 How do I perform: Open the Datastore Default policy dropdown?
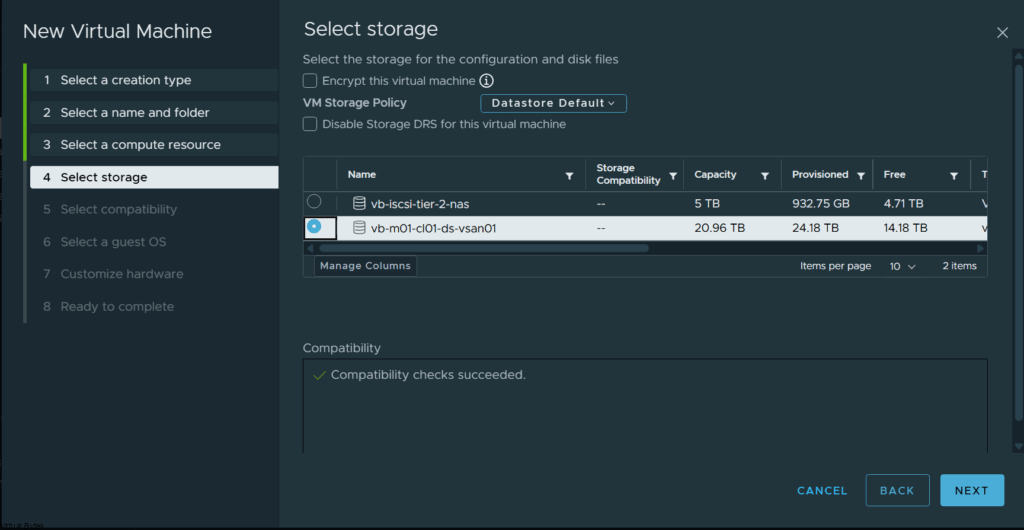pyautogui.click(x=553, y=103)
